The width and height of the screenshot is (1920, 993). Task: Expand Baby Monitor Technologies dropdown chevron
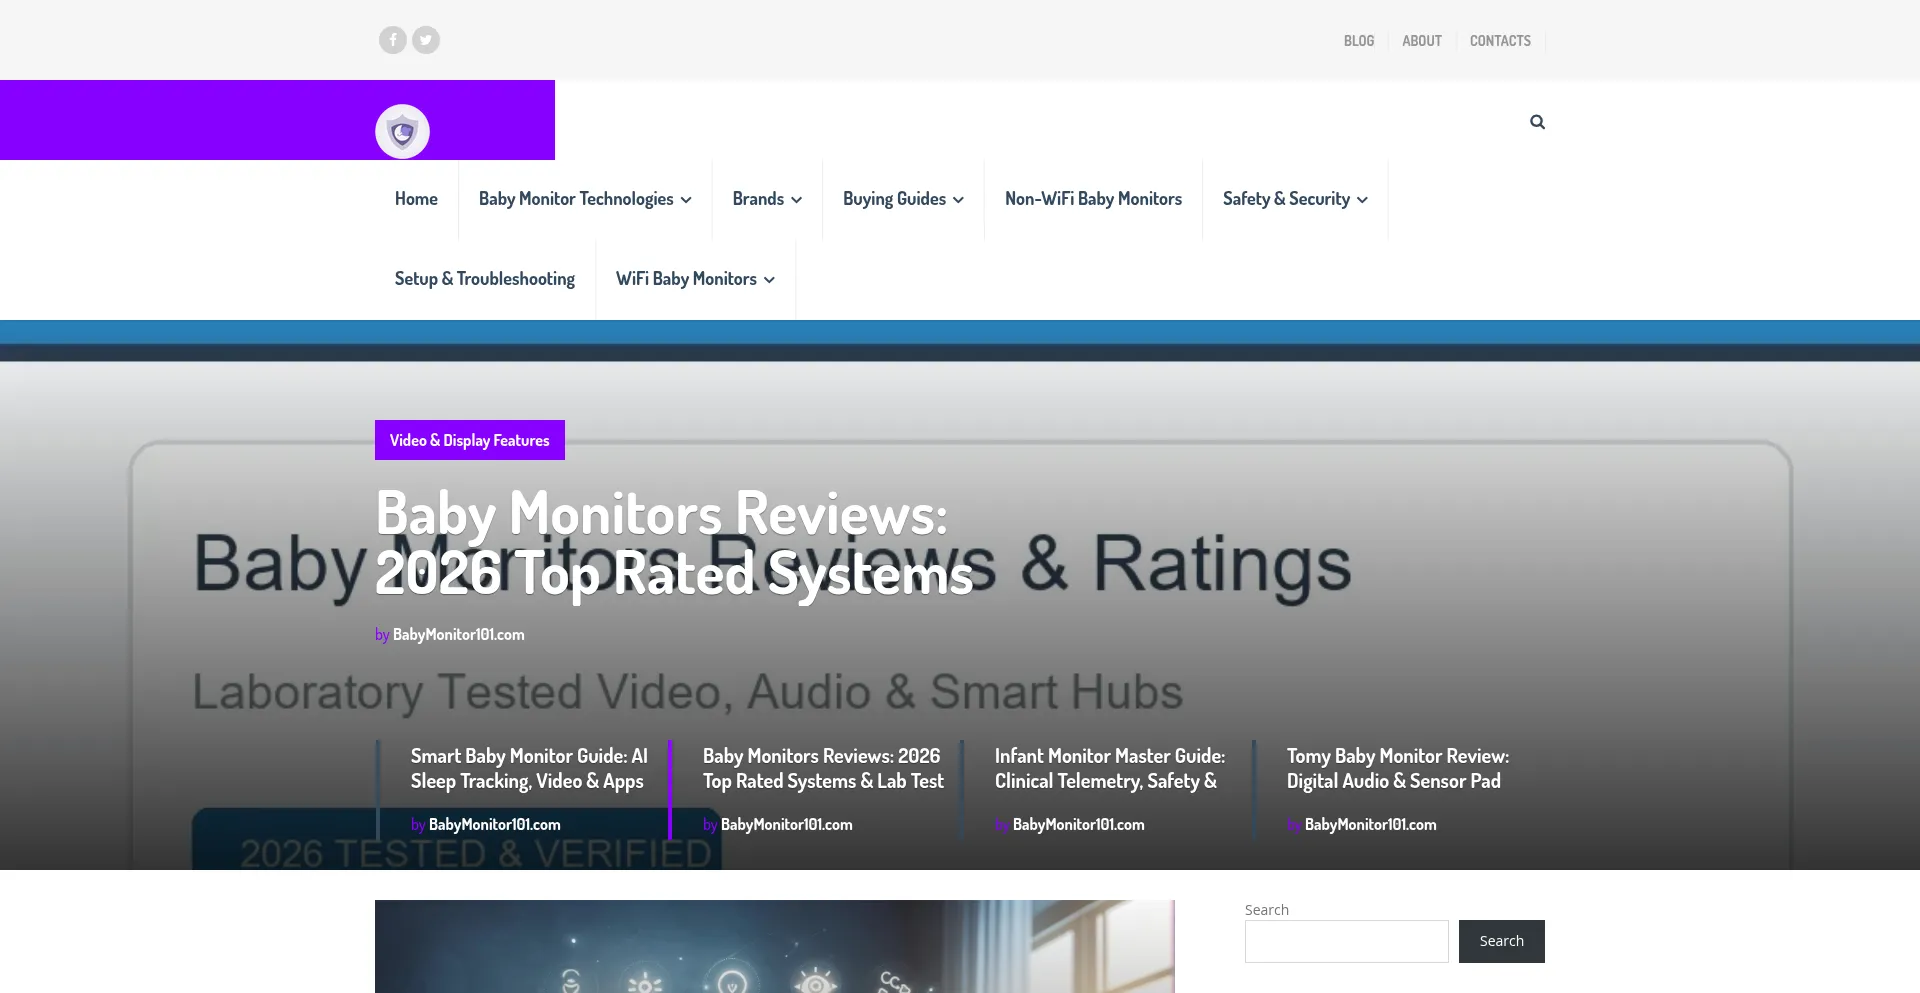pyautogui.click(x=686, y=200)
